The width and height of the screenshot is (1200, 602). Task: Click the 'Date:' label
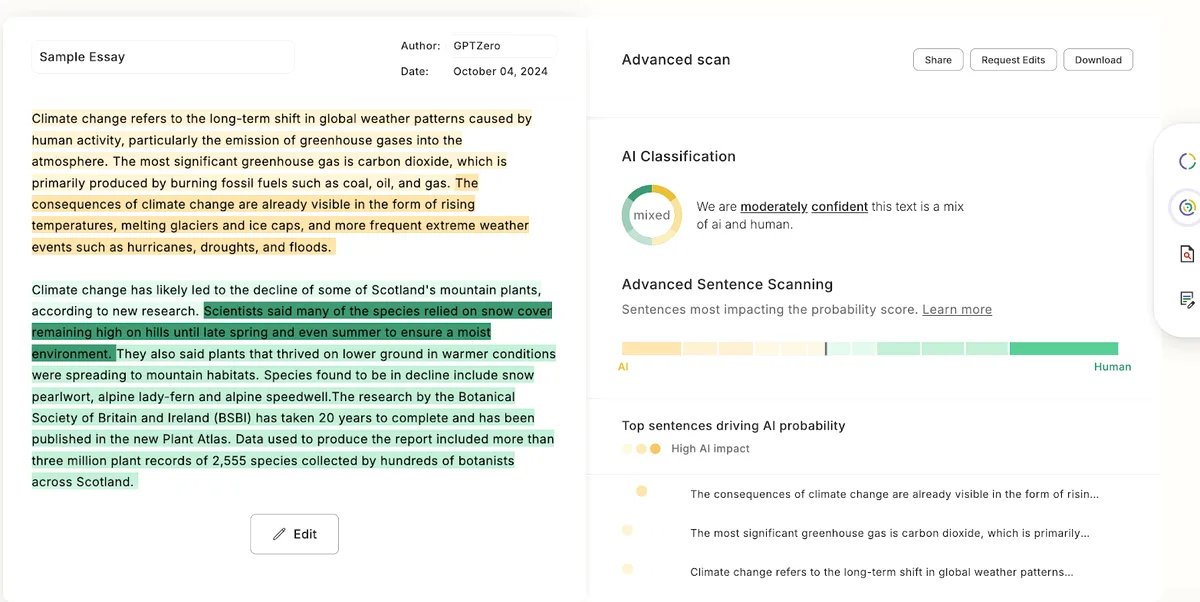pyautogui.click(x=414, y=71)
